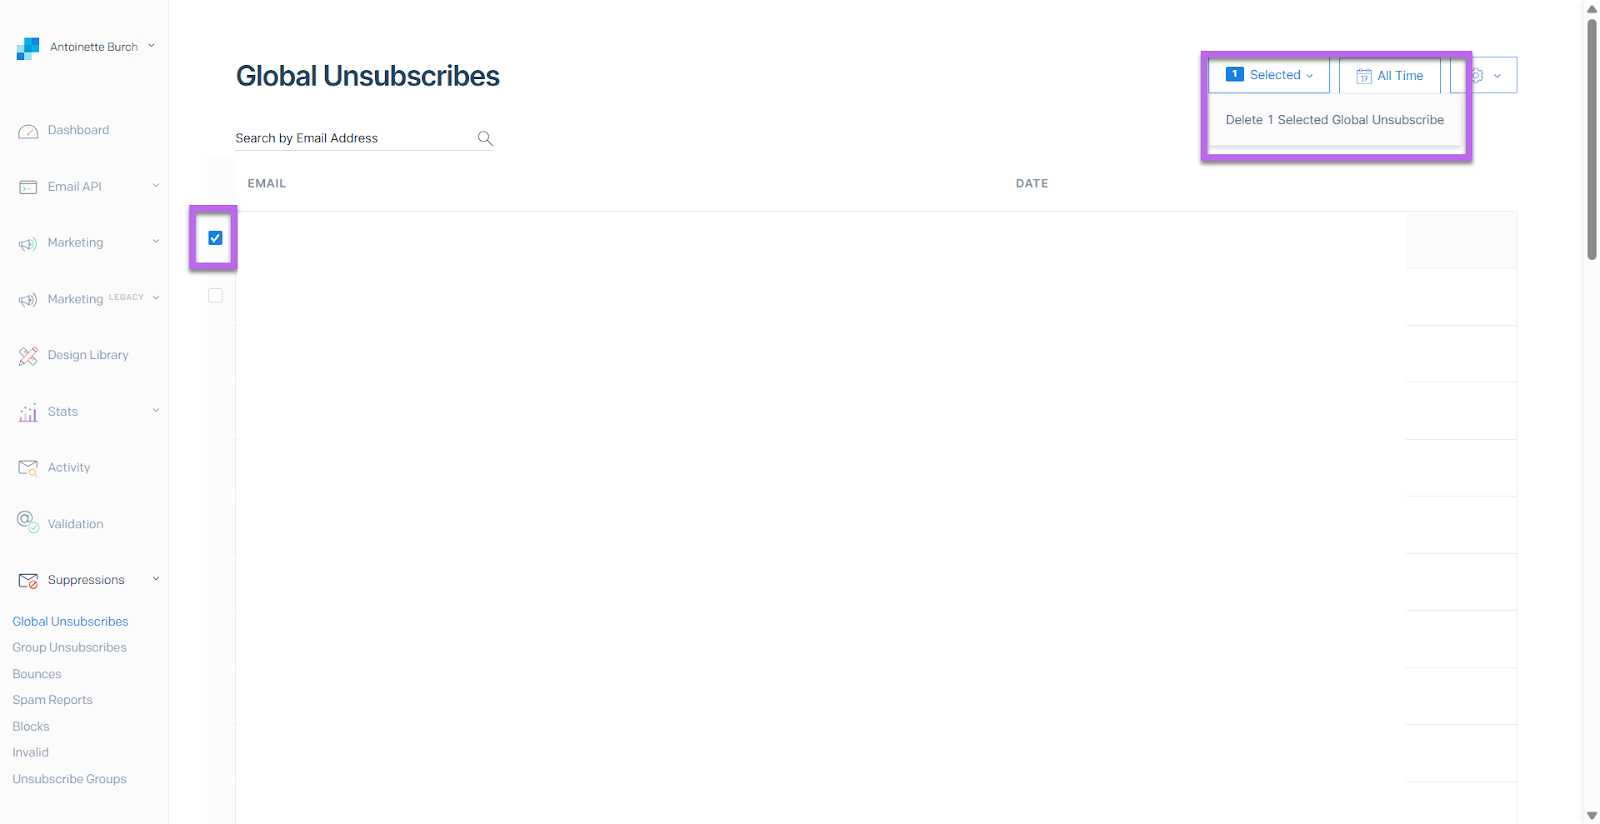Click the Stats bar chart icon
Screen dimensions: 1600x824
[28, 412]
